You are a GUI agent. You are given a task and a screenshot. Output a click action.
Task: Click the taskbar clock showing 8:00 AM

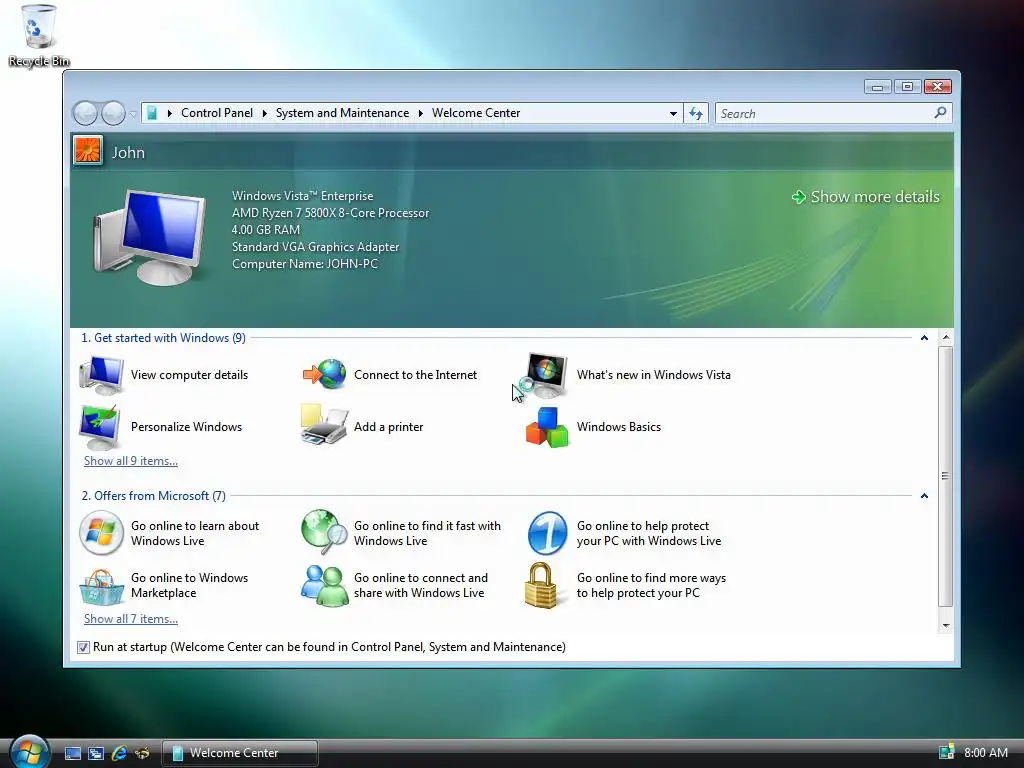pyautogui.click(x=985, y=753)
